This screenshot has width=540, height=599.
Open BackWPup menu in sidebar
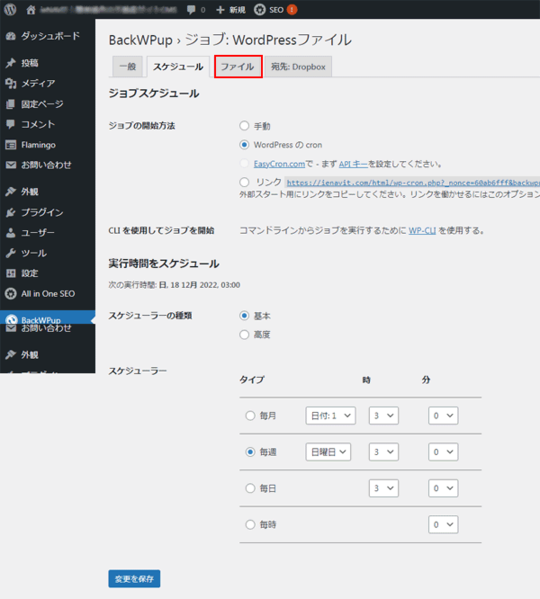47,317
